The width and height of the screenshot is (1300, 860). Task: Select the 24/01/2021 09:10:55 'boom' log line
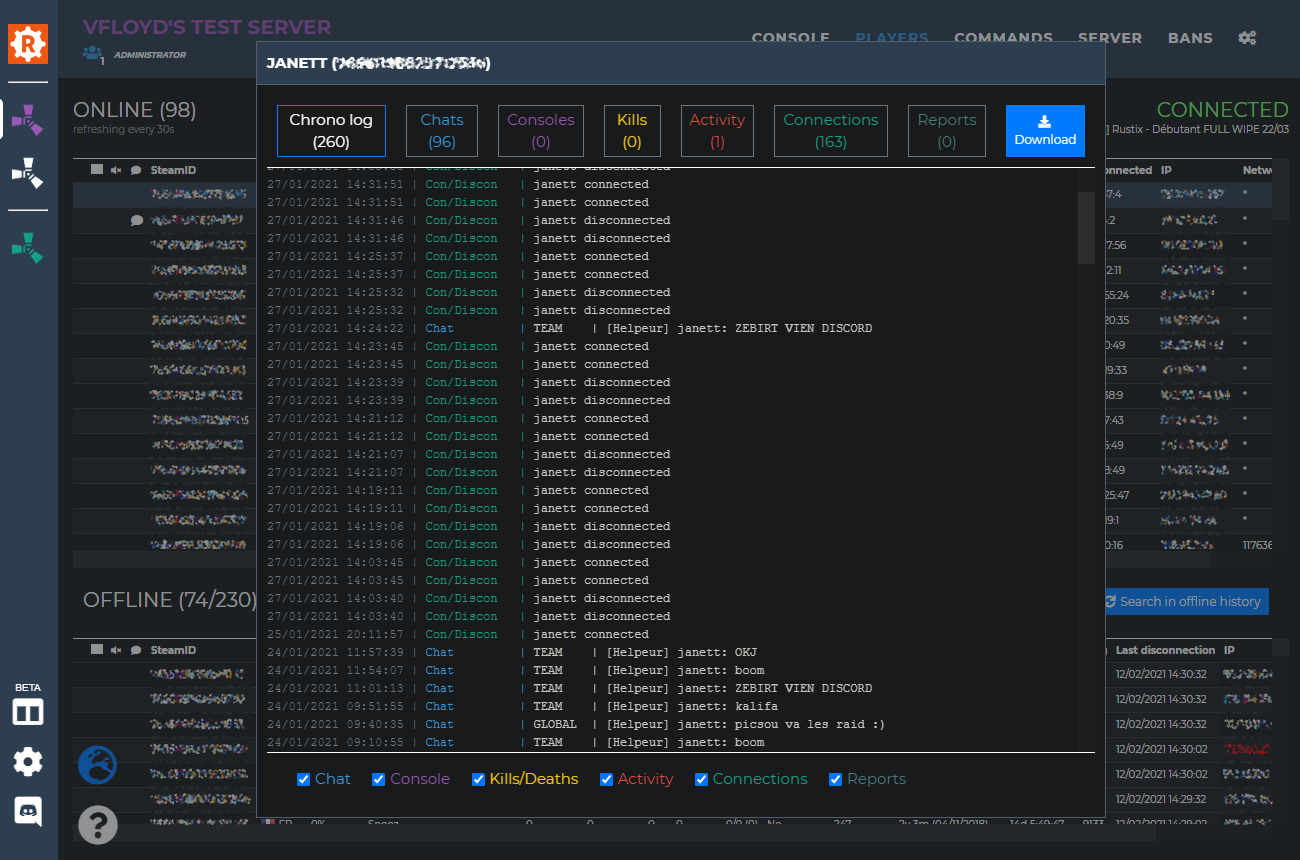click(x=680, y=742)
